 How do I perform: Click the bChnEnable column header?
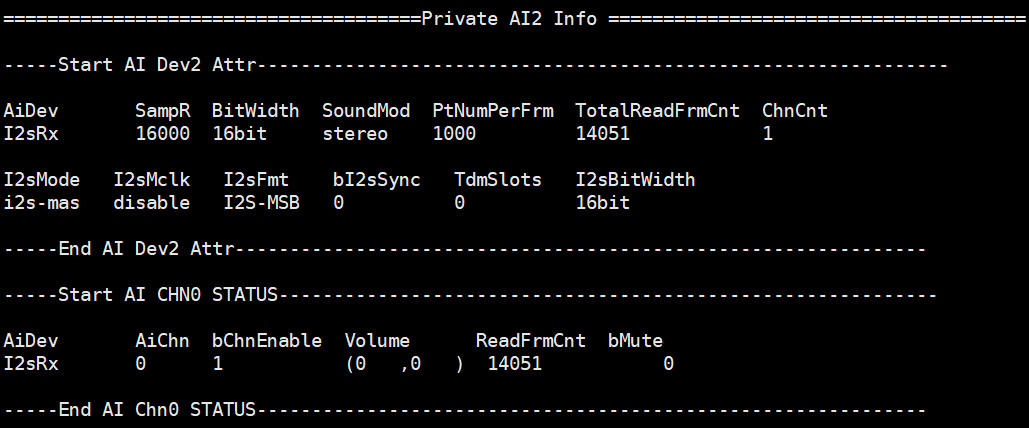click(x=267, y=340)
